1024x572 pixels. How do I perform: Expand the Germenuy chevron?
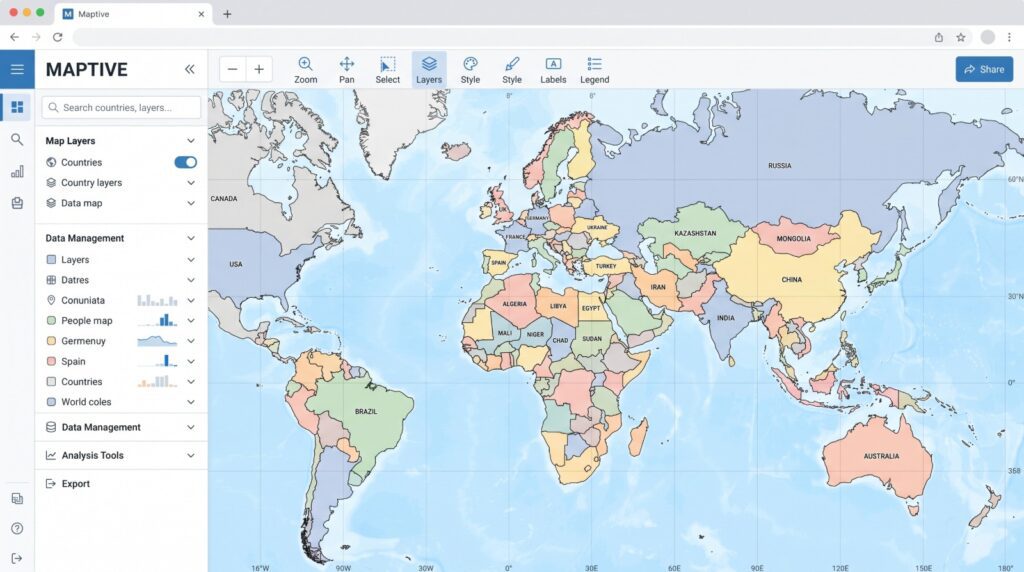click(191, 341)
